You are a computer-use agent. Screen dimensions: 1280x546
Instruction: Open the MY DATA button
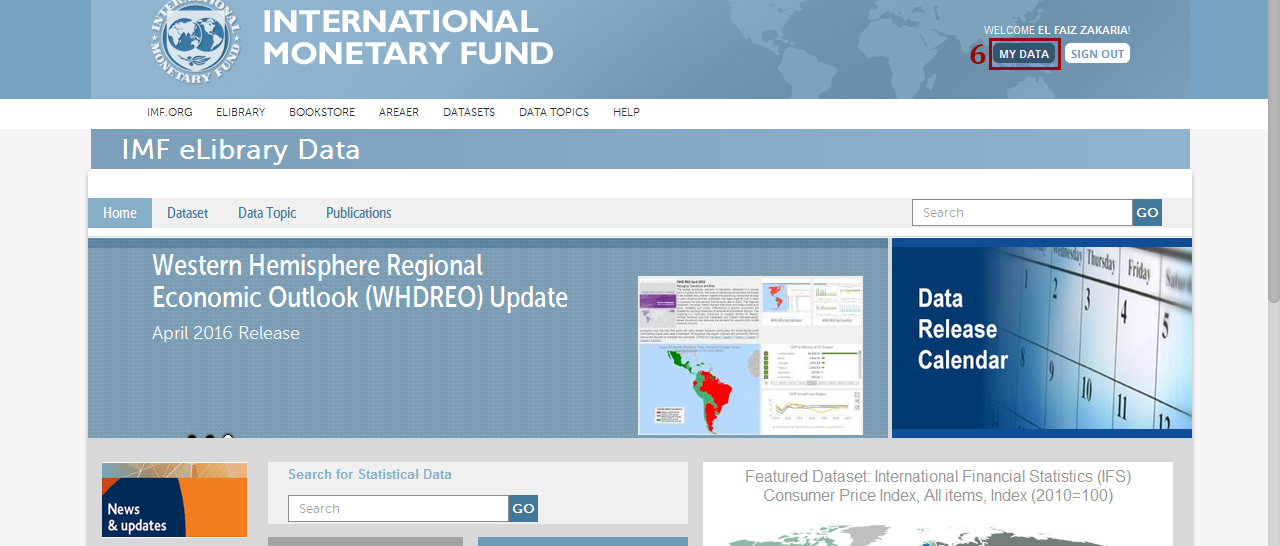click(x=1024, y=54)
